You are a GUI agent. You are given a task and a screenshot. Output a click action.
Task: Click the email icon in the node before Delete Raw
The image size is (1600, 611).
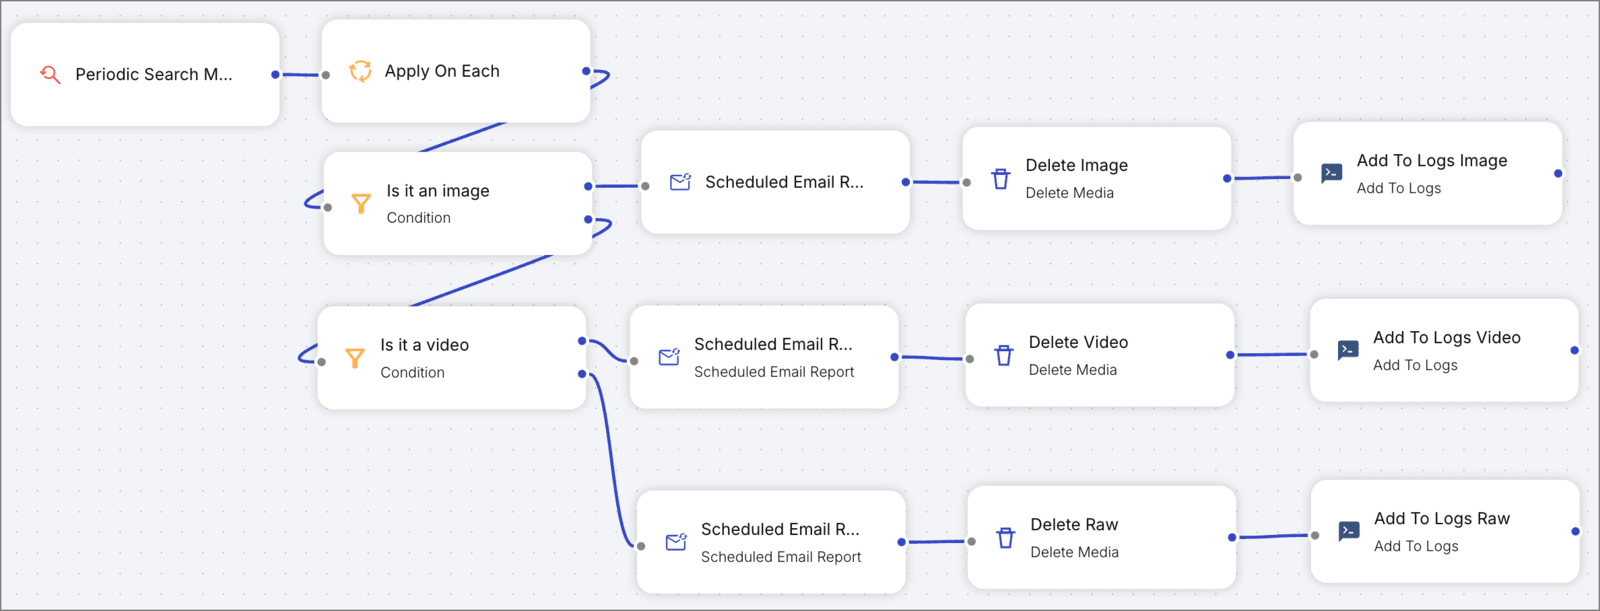pyautogui.click(x=676, y=542)
